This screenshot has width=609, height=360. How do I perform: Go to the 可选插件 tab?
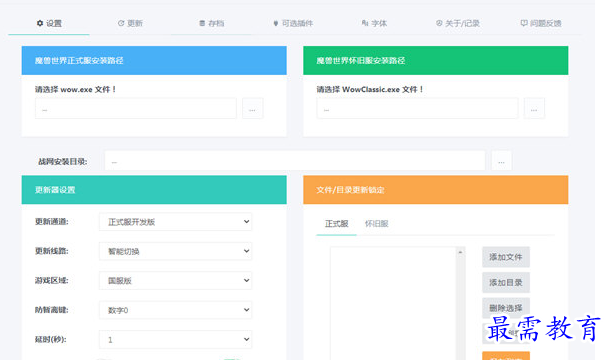[293, 23]
